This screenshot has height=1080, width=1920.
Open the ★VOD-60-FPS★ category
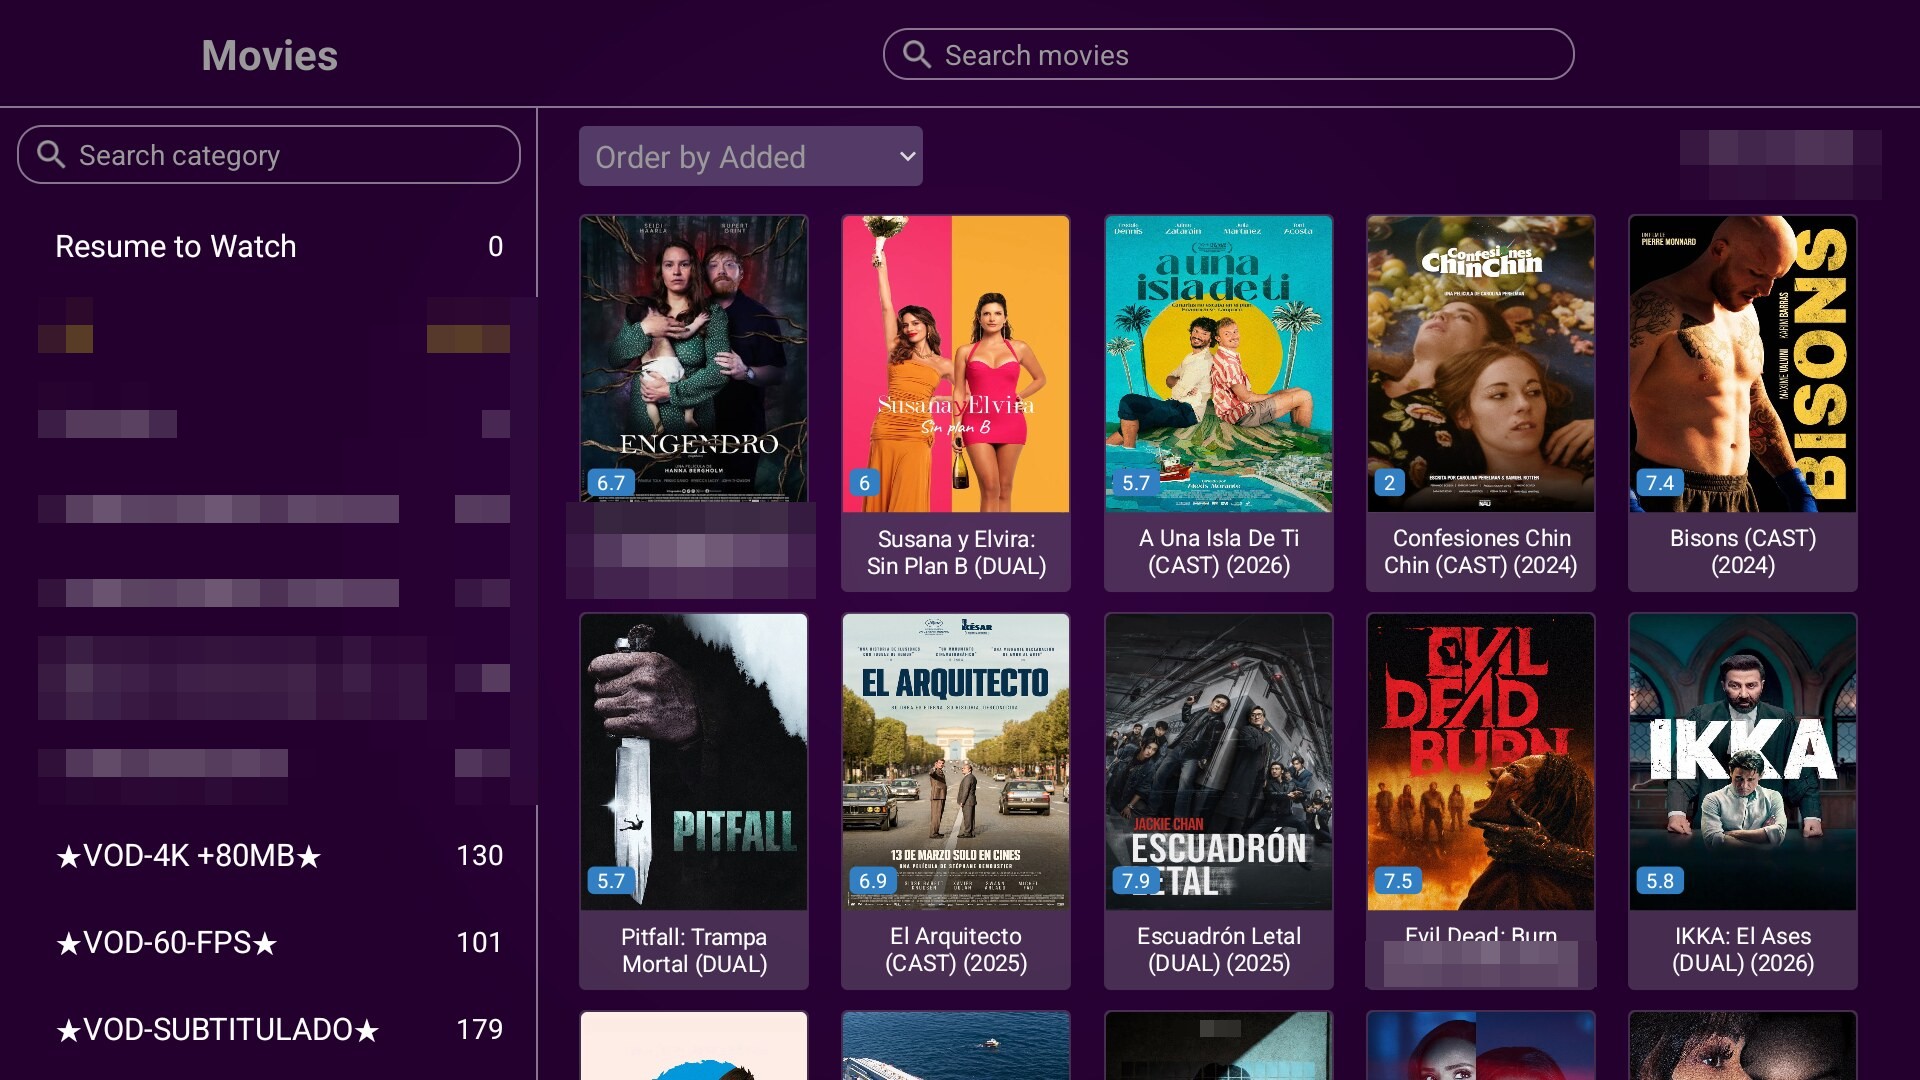(x=278, y=942)
